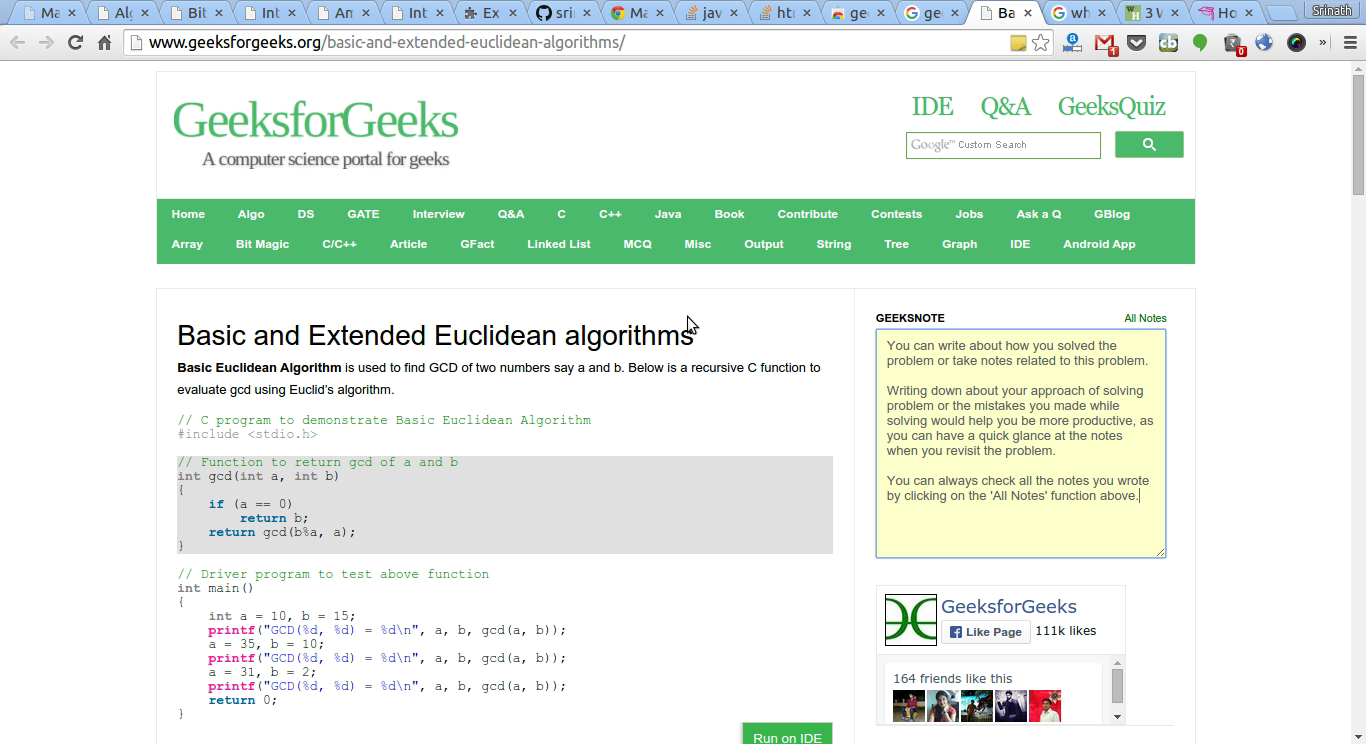The image size is (1366, 744).
Task: Click the green speech bubble extension icon
Action: coord(1200,43)
